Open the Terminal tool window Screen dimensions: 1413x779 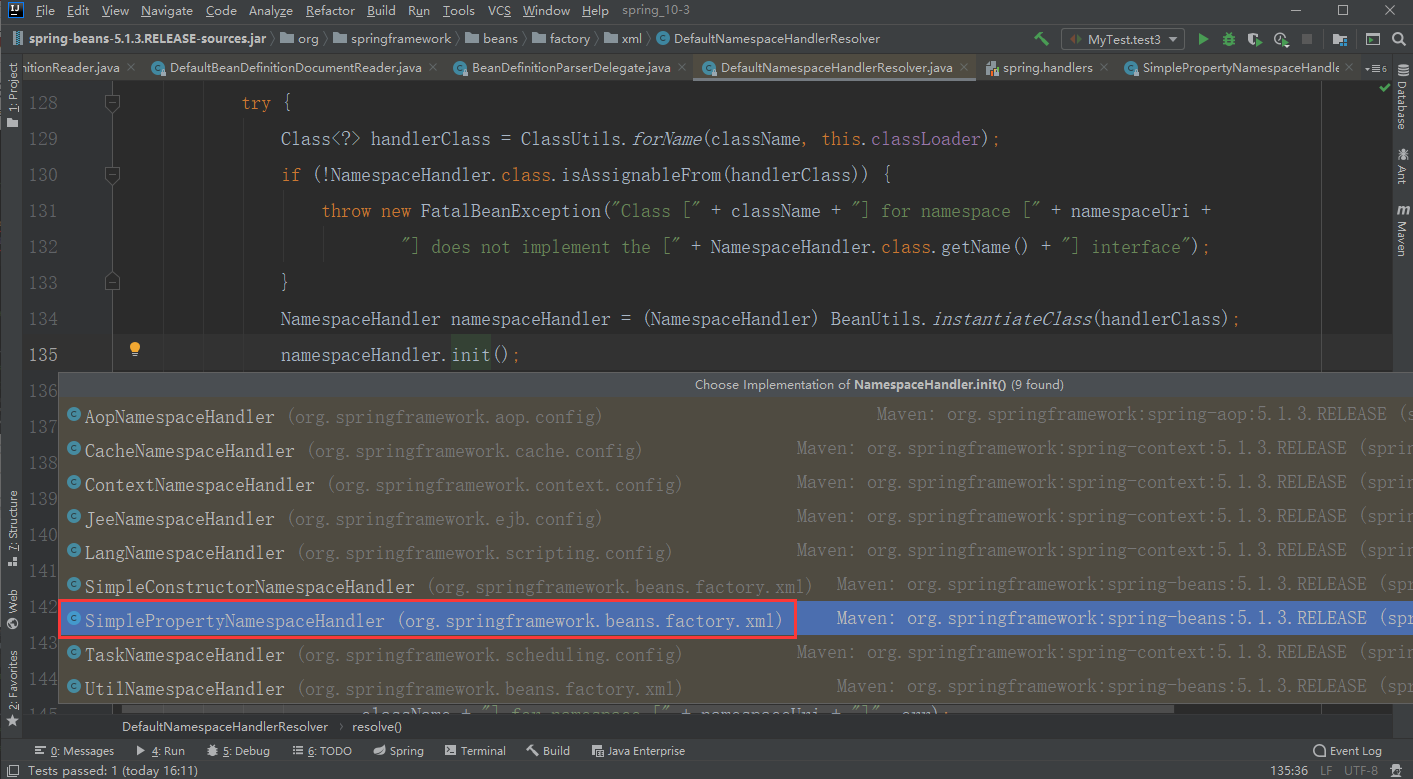tap(475, 751)
